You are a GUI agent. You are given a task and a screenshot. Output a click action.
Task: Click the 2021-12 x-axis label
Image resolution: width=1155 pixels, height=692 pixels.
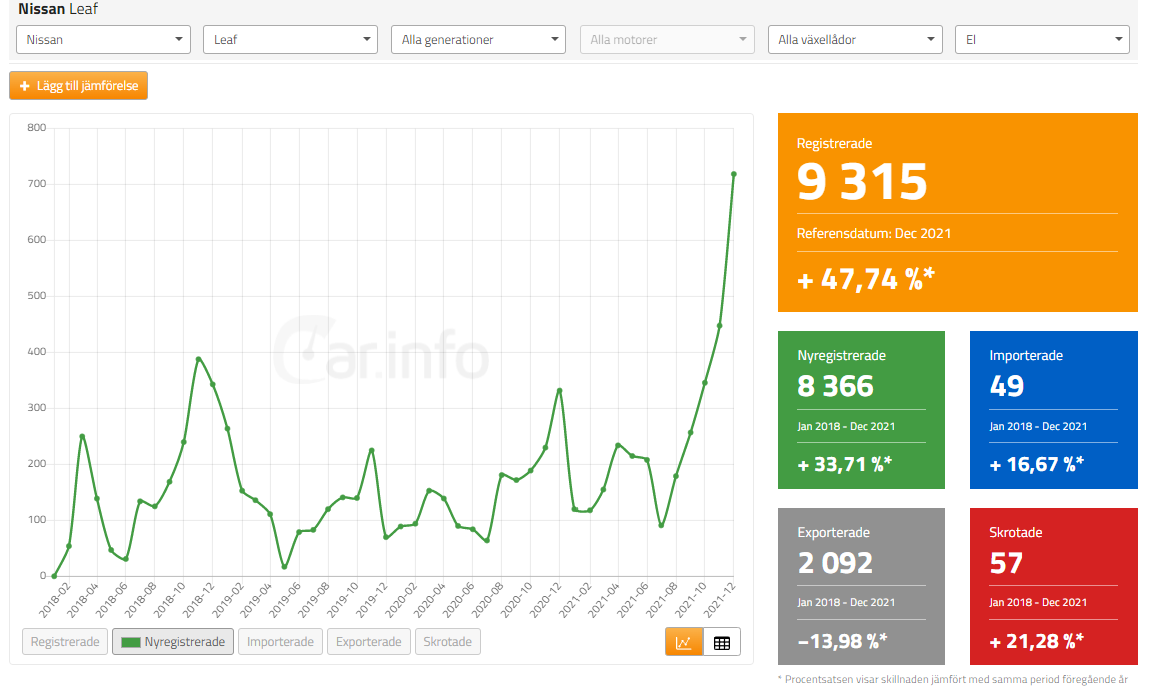pyautogui.click(x=720, y=599)
